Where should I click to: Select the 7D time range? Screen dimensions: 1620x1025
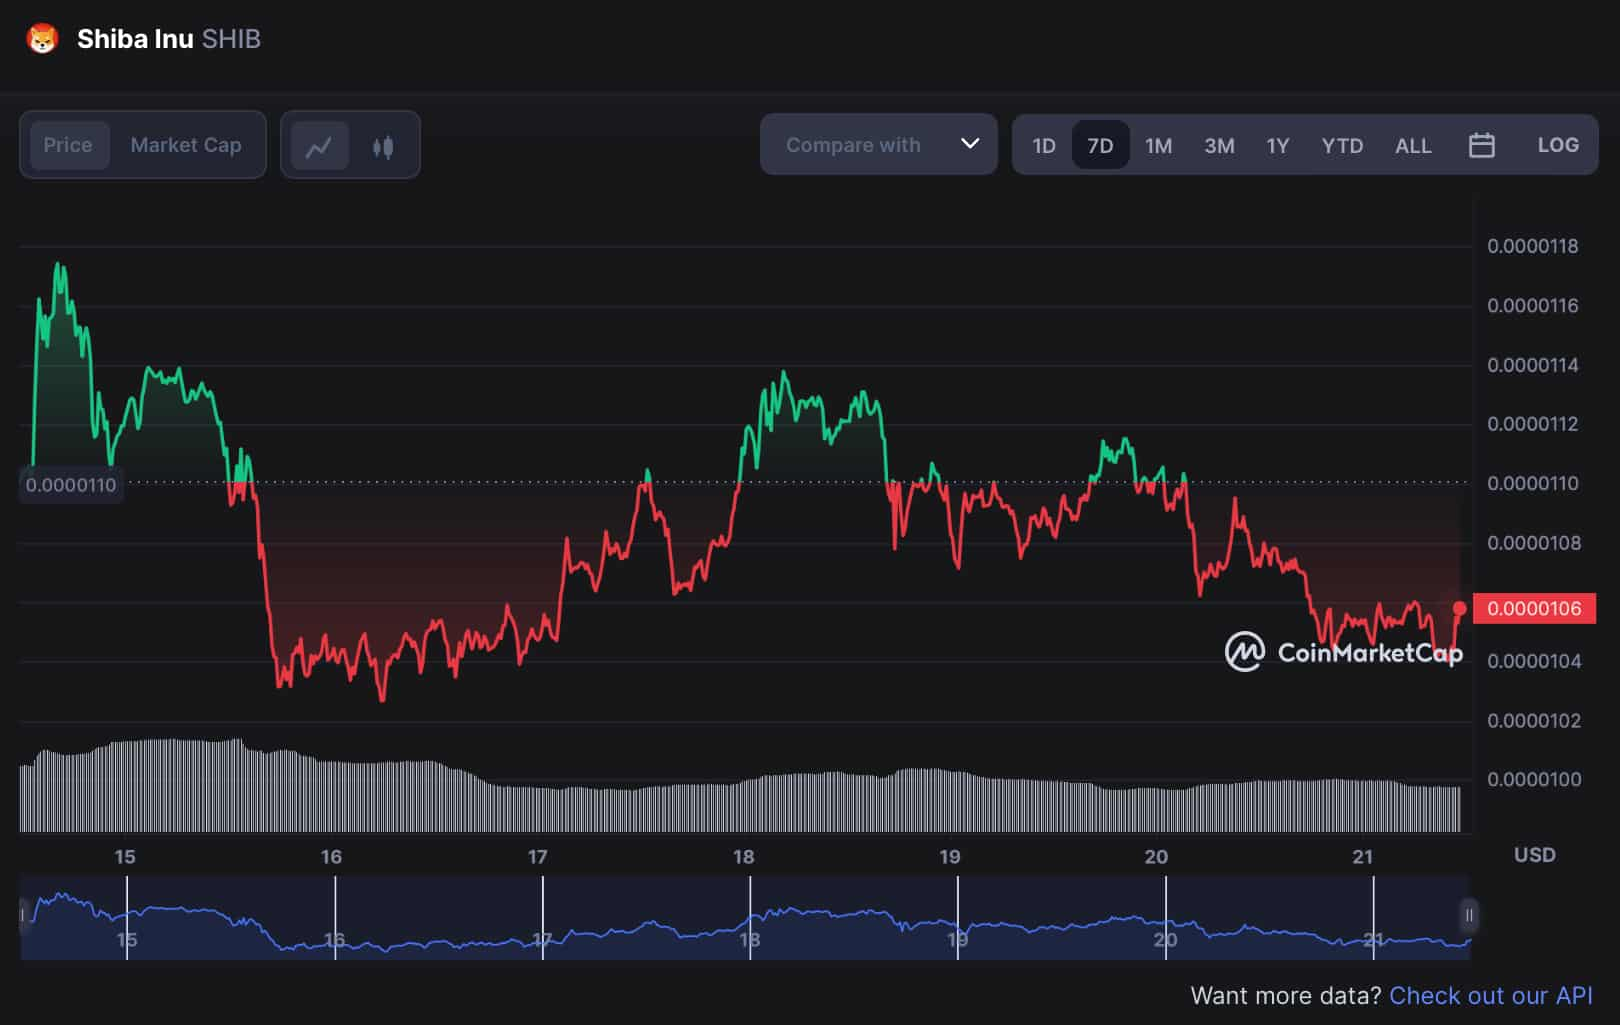1100,146
